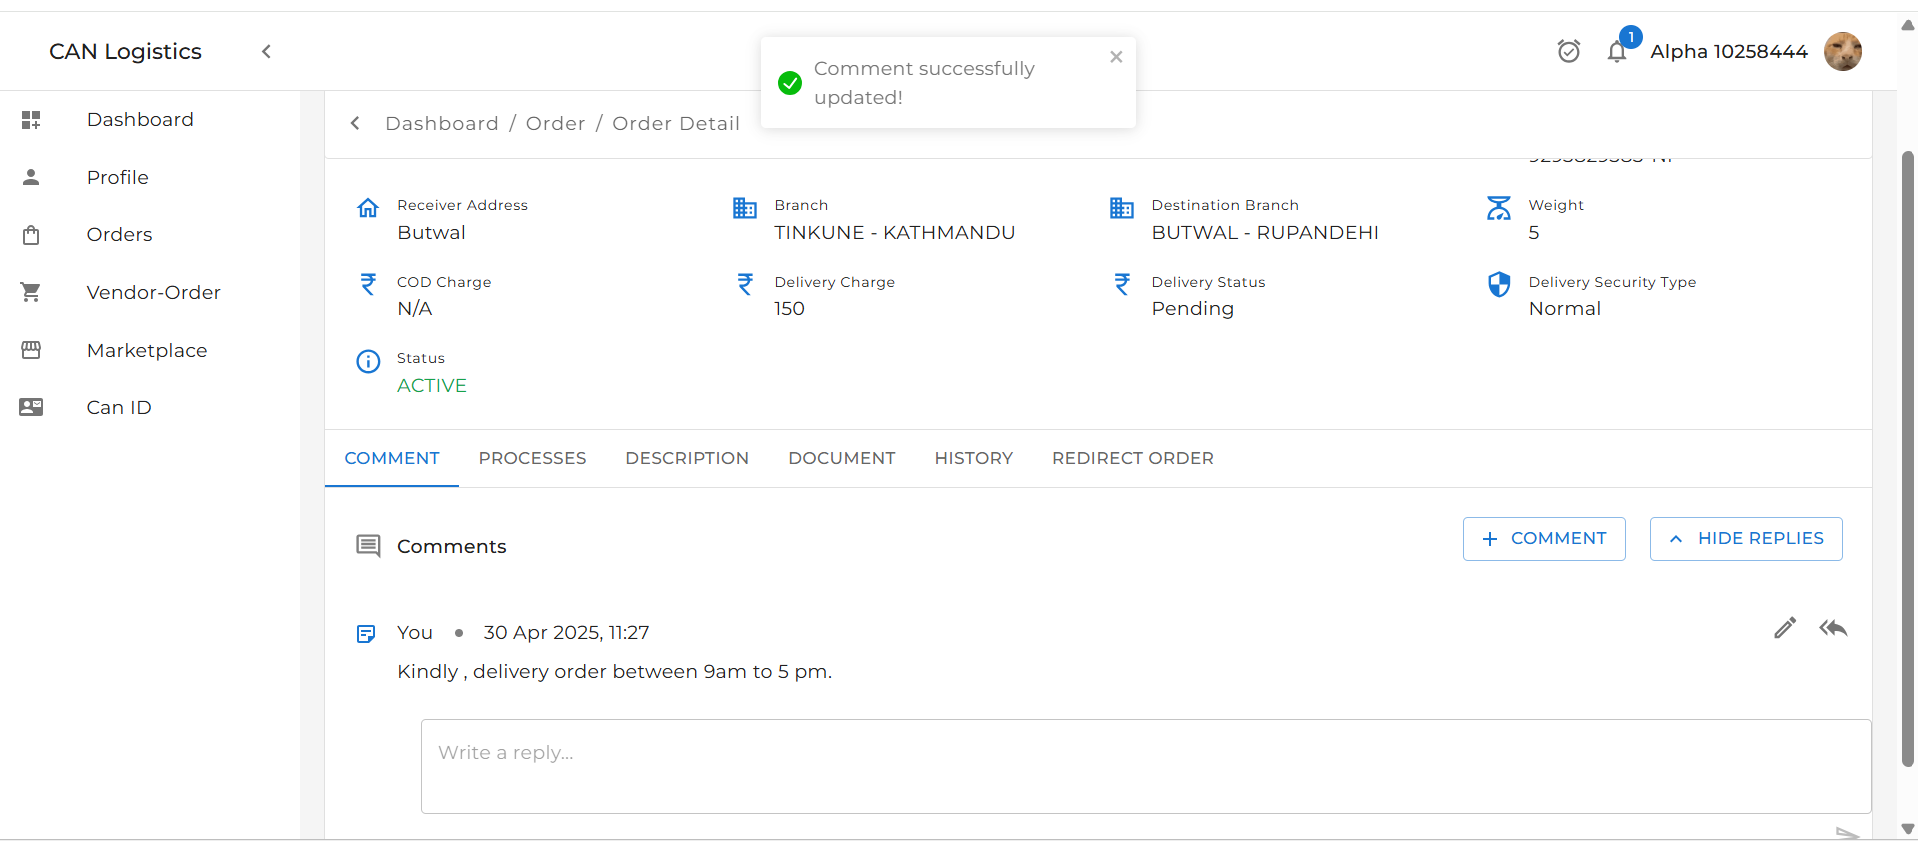Image resolution: width=1918 pixels, height=841 pixels.
Task: Click the Orders bag icon
Action: tap(31, 235)
